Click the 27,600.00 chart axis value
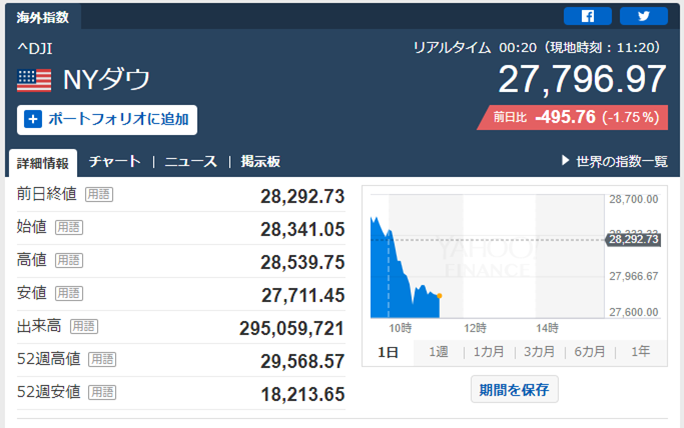Viewport: 684px width, 428px height. coord(633,312)
